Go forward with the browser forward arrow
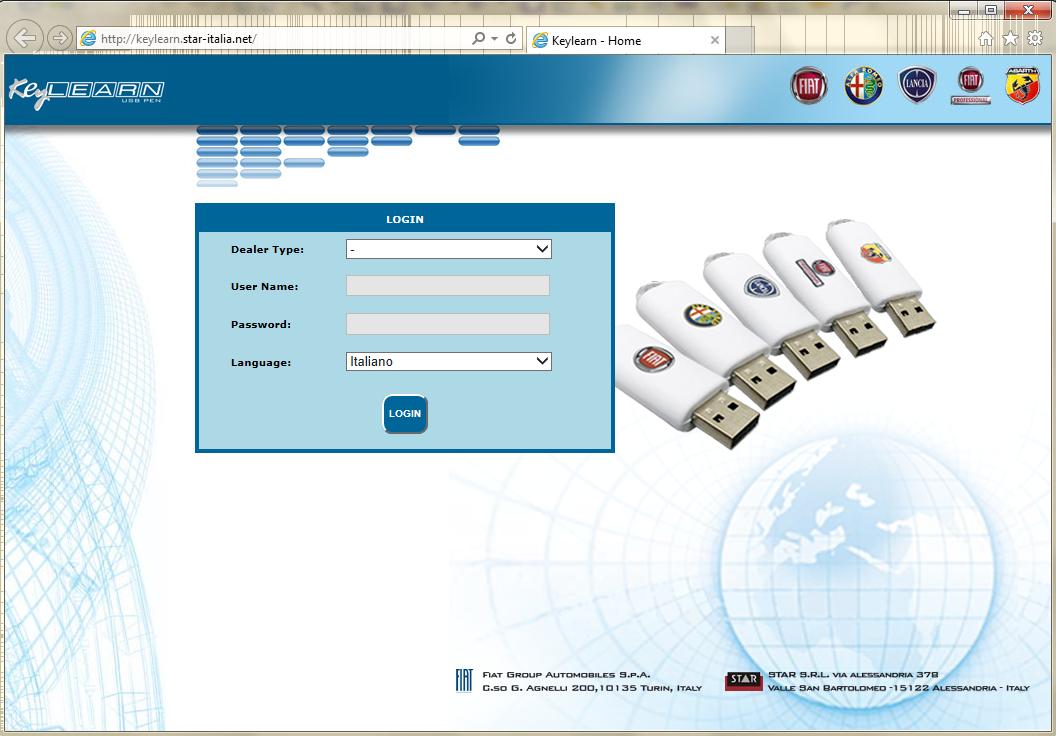 [60, 38]
